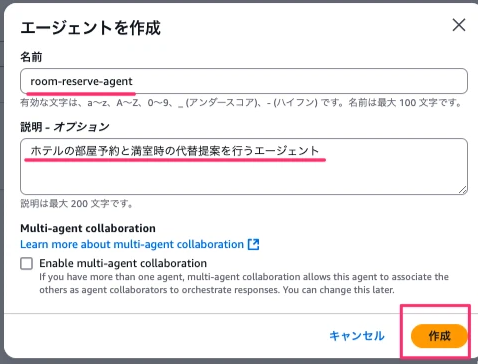Click the Enable multi-agent collaboration label text

[x=123, y=263]
